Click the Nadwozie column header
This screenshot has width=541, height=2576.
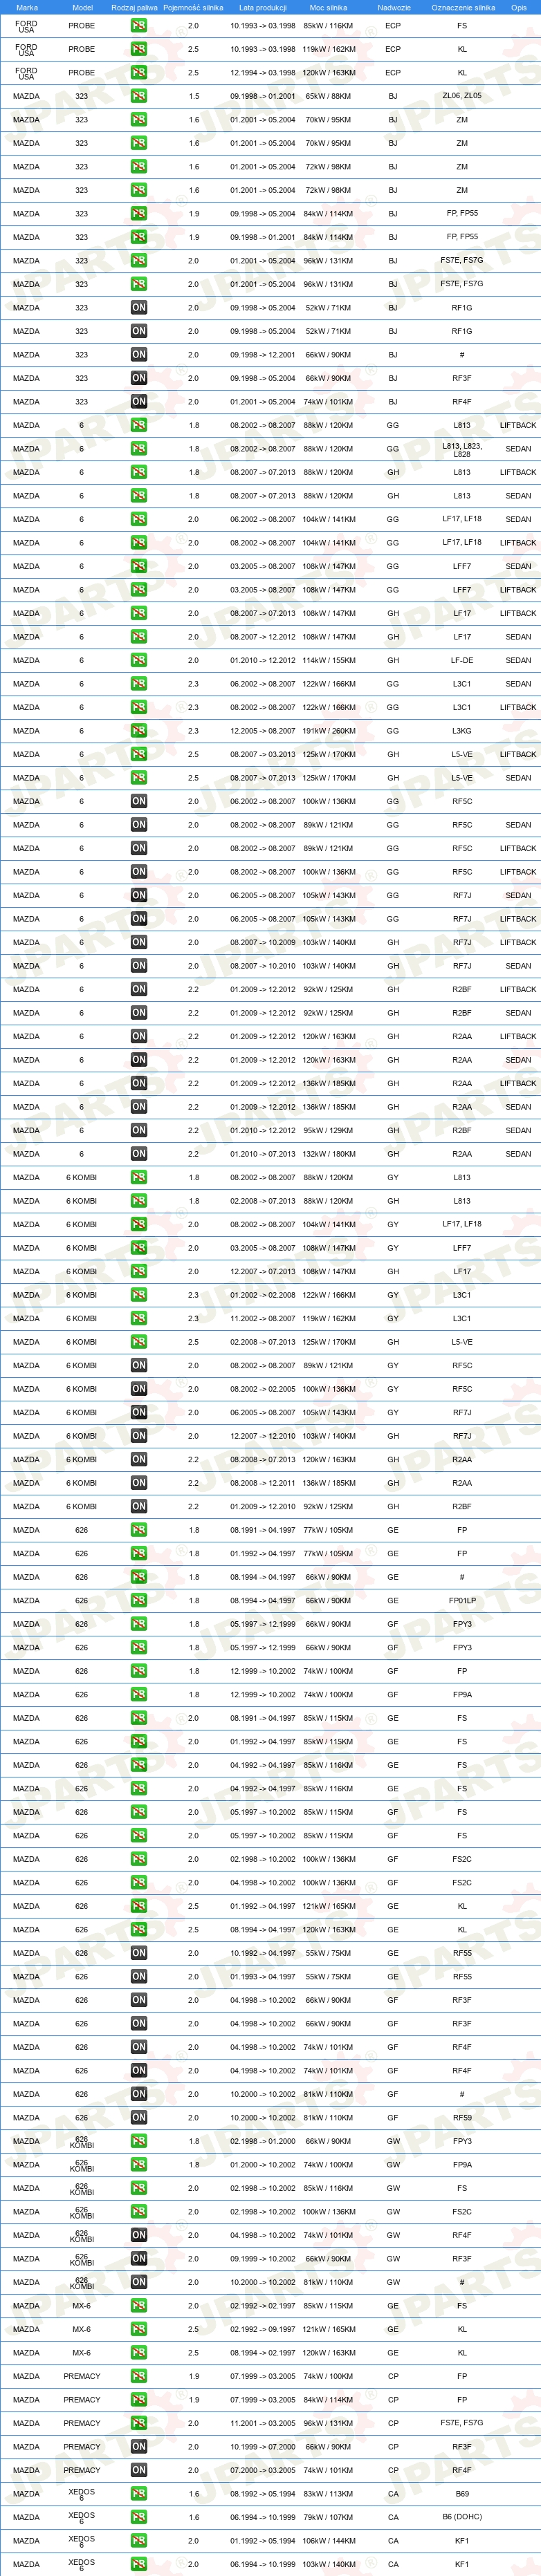[x=394, y=7]
